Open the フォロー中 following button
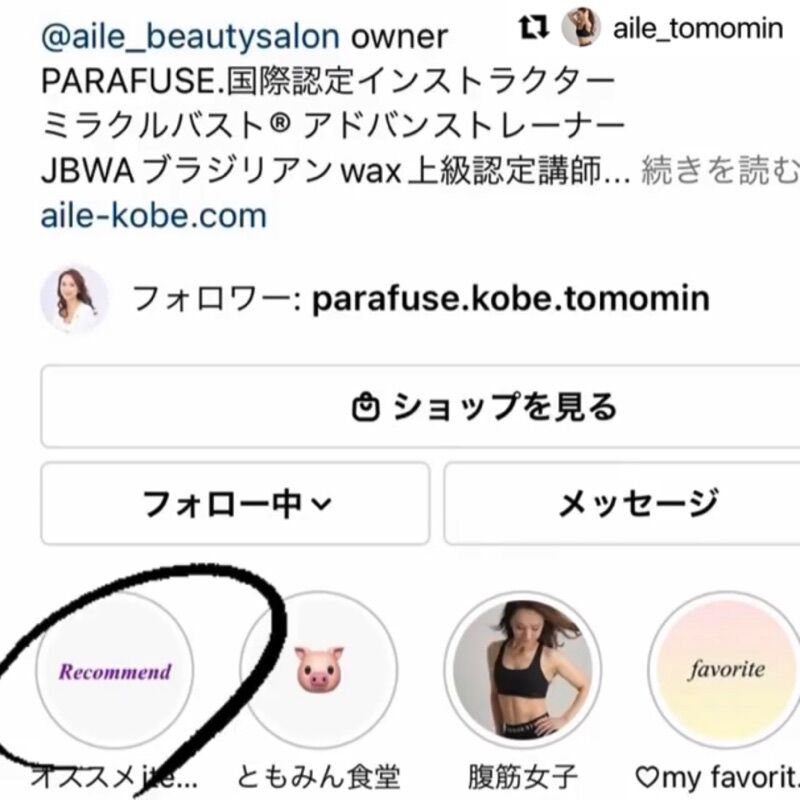Image resolution: width=800 pixels, height=800 pixels. tap(235, 504)
